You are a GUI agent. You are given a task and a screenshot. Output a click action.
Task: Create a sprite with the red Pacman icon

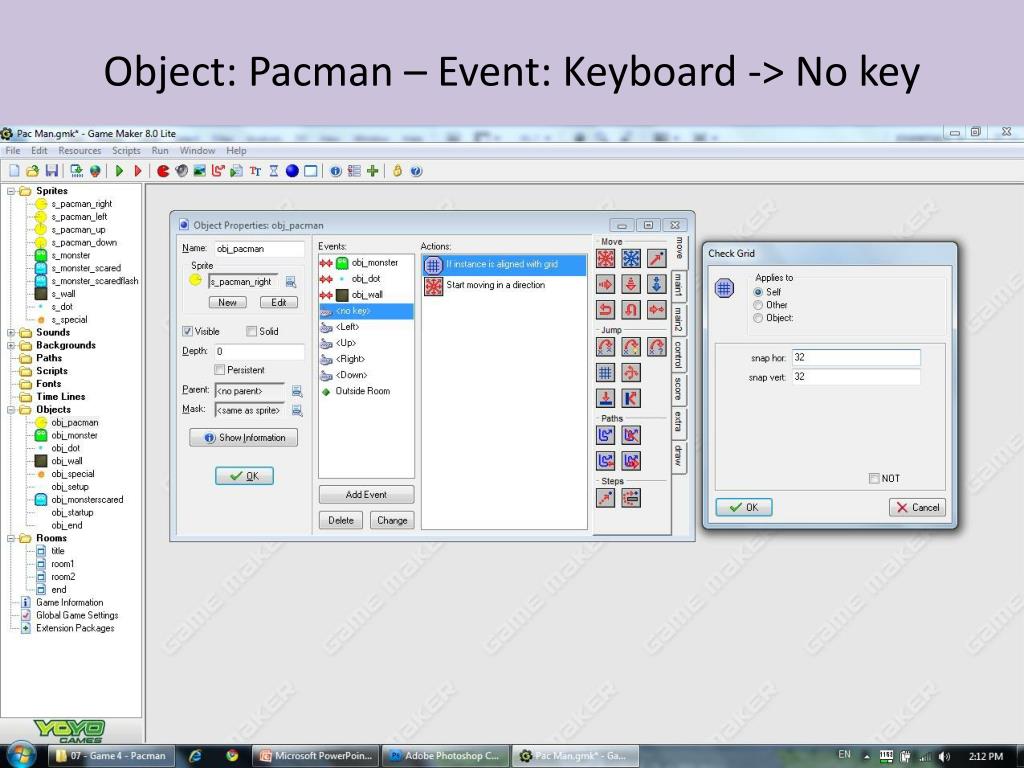(163, 171)
